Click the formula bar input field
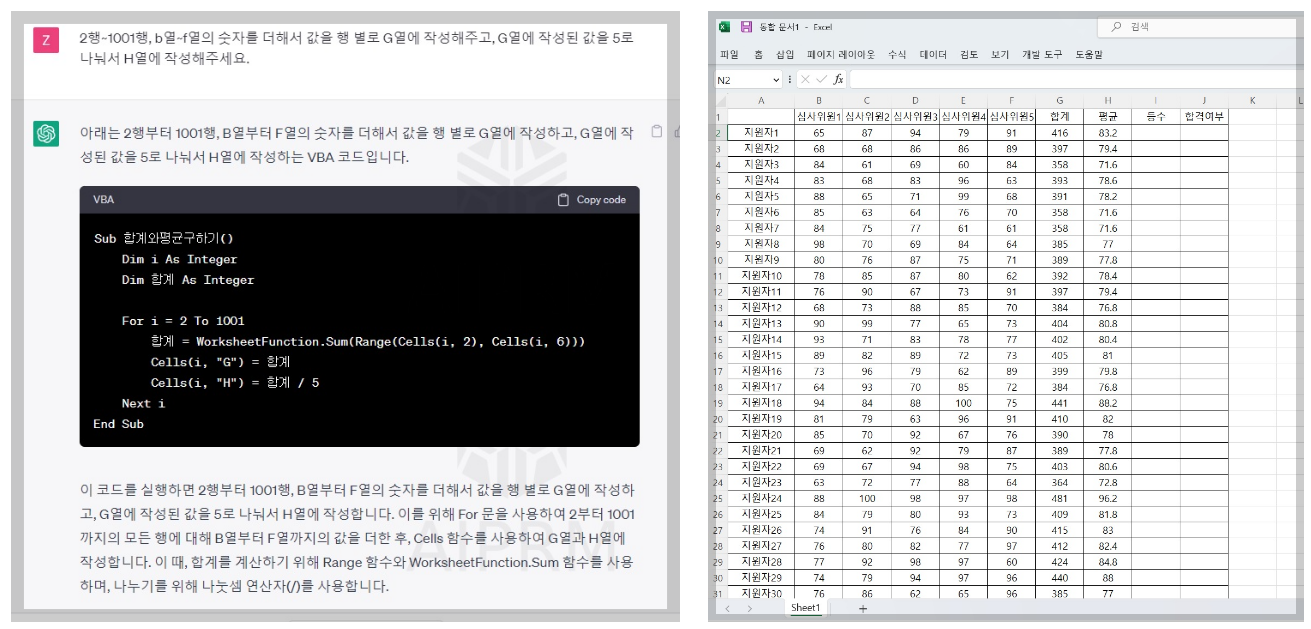Image resolution: width=1311 pixels, height=629 pixels. (x=1075, y=79)
